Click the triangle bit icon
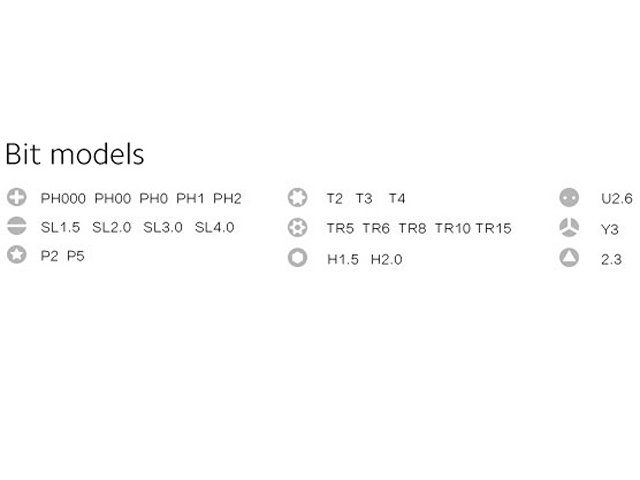The width and height of the screenshot is (640, 480). coord(569,258)
